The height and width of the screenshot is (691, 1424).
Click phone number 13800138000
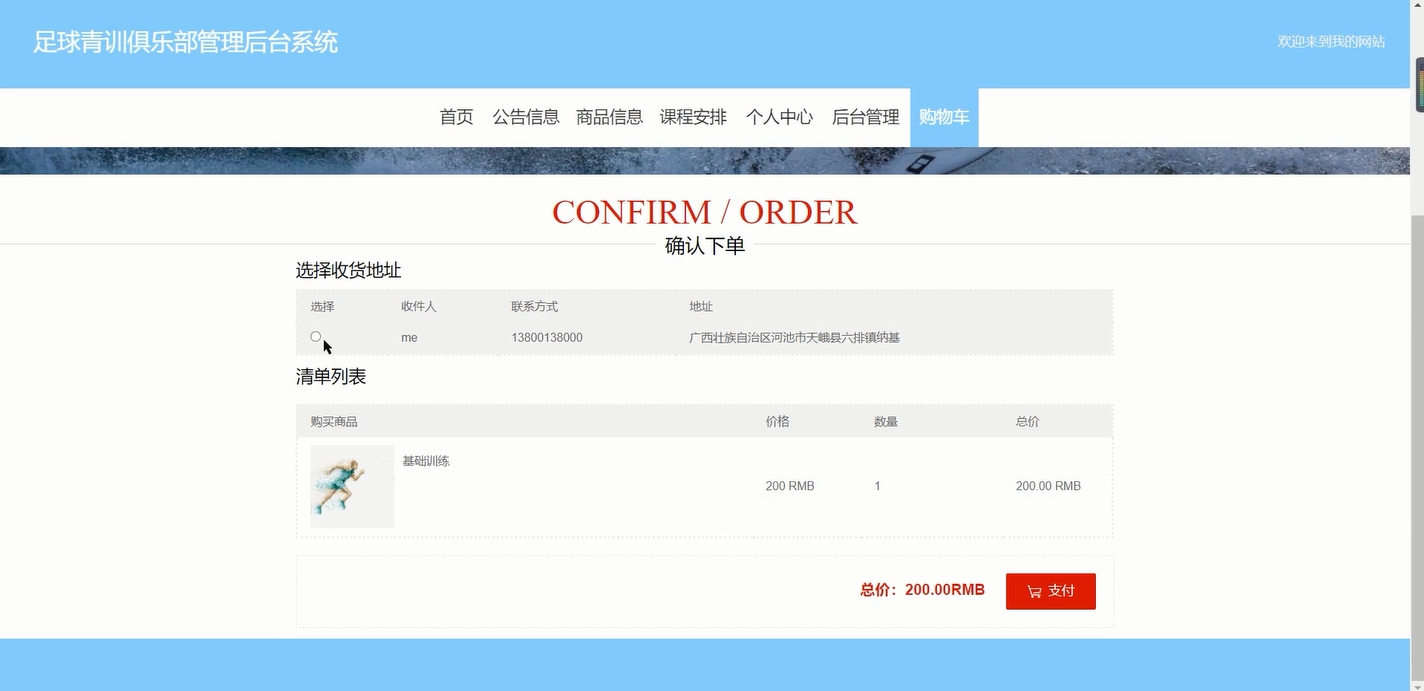point(547,338)
